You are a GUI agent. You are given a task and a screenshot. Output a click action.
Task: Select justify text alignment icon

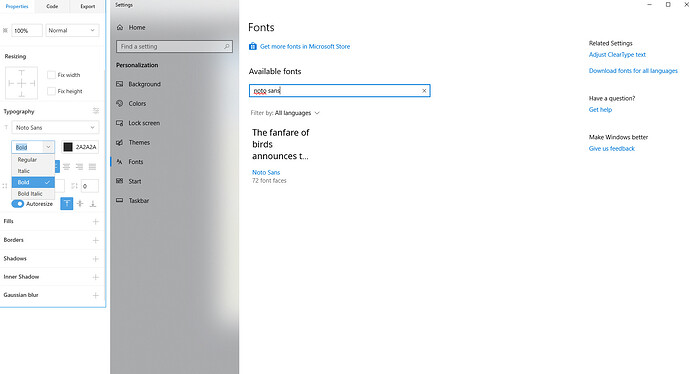point(92,167)
